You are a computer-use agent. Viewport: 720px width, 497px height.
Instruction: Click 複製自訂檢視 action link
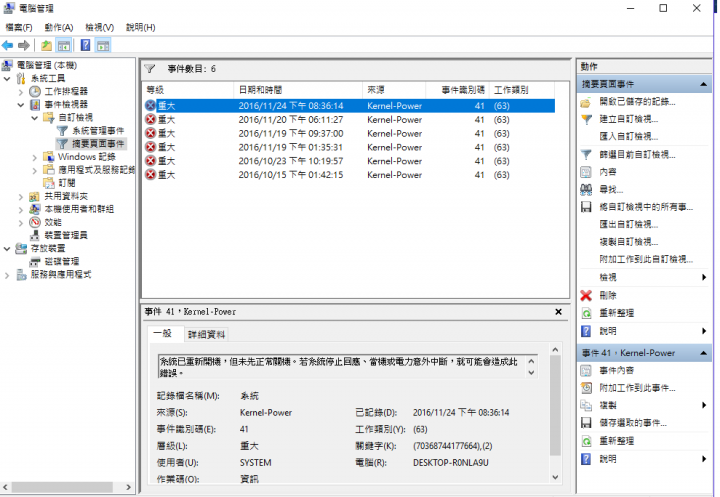(x=629, y=242)
